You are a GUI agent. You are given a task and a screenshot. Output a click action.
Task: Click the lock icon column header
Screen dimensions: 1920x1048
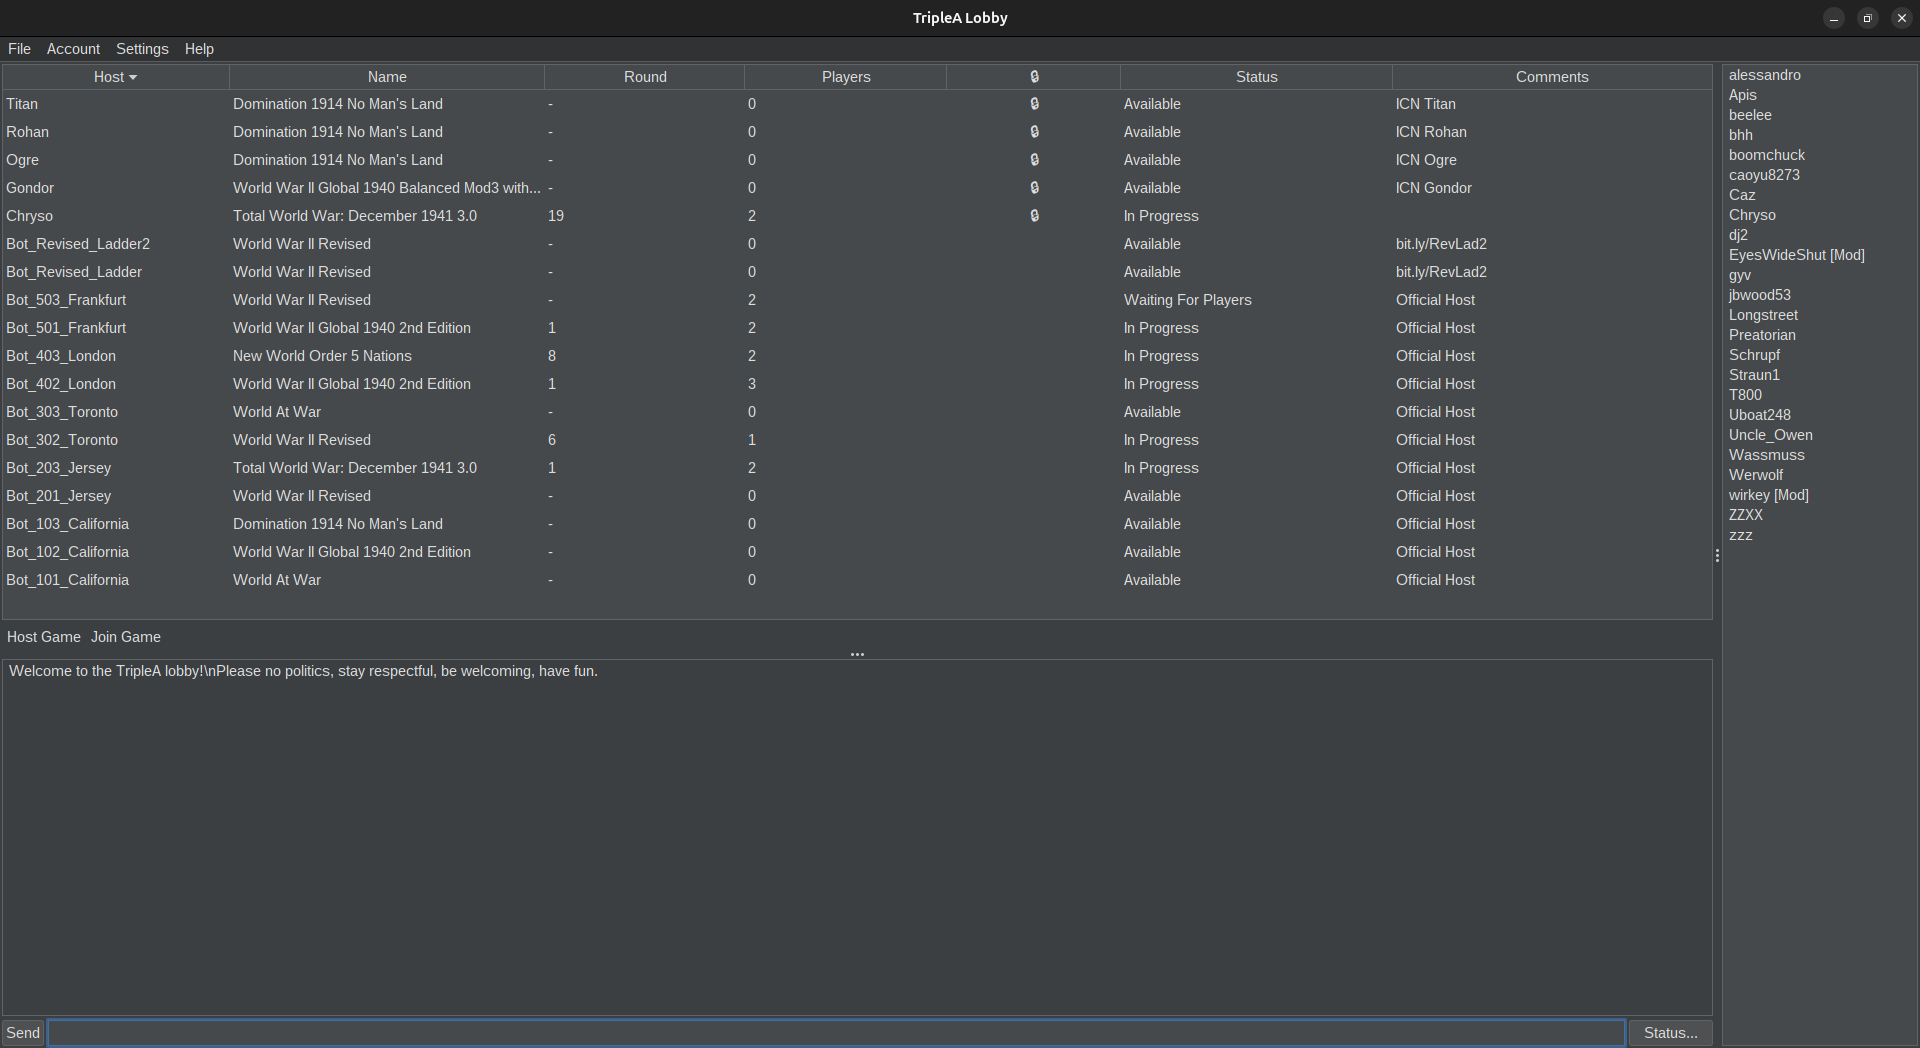(x=1034, y=77)
